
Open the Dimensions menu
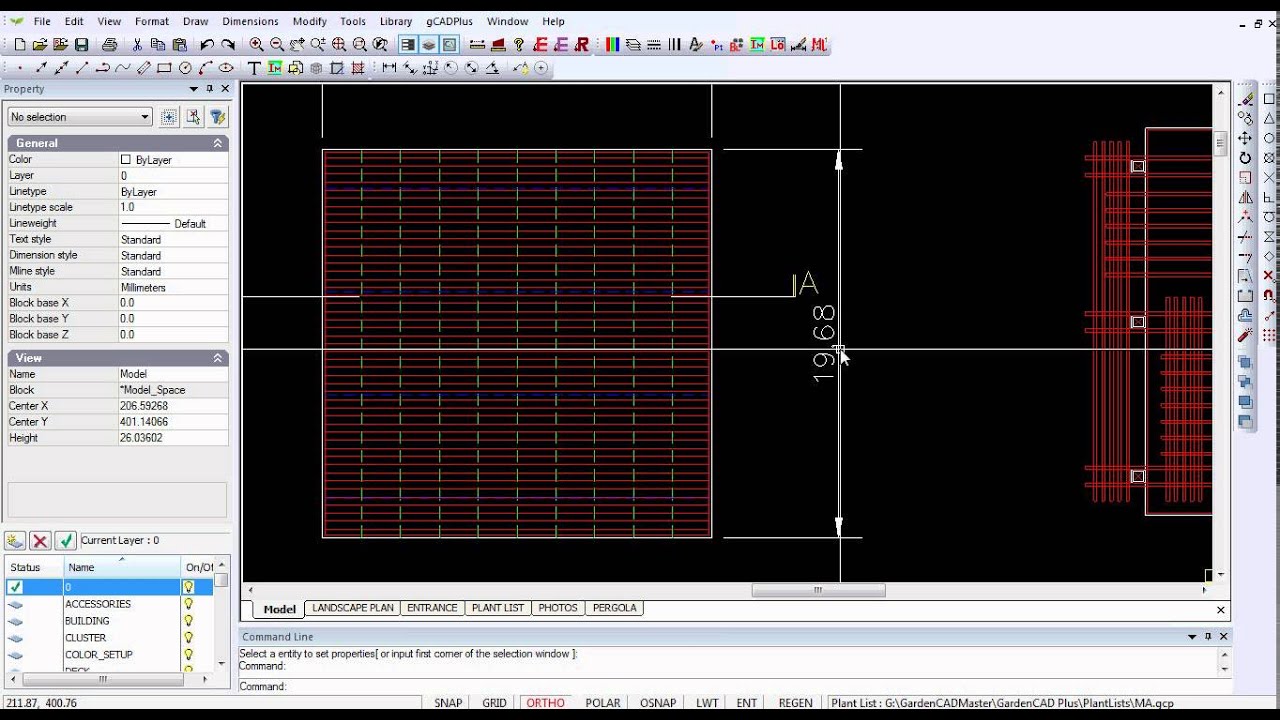(250, 21)
